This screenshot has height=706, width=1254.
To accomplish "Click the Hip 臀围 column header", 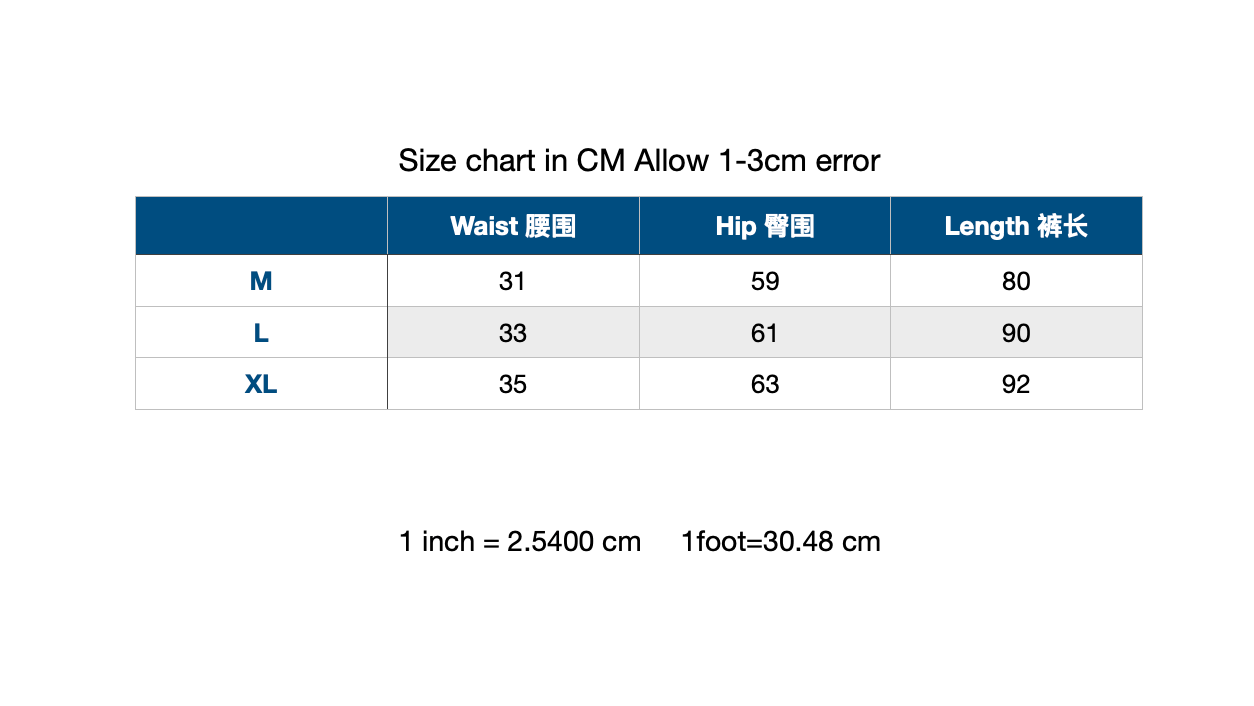I will click(765, 226).
